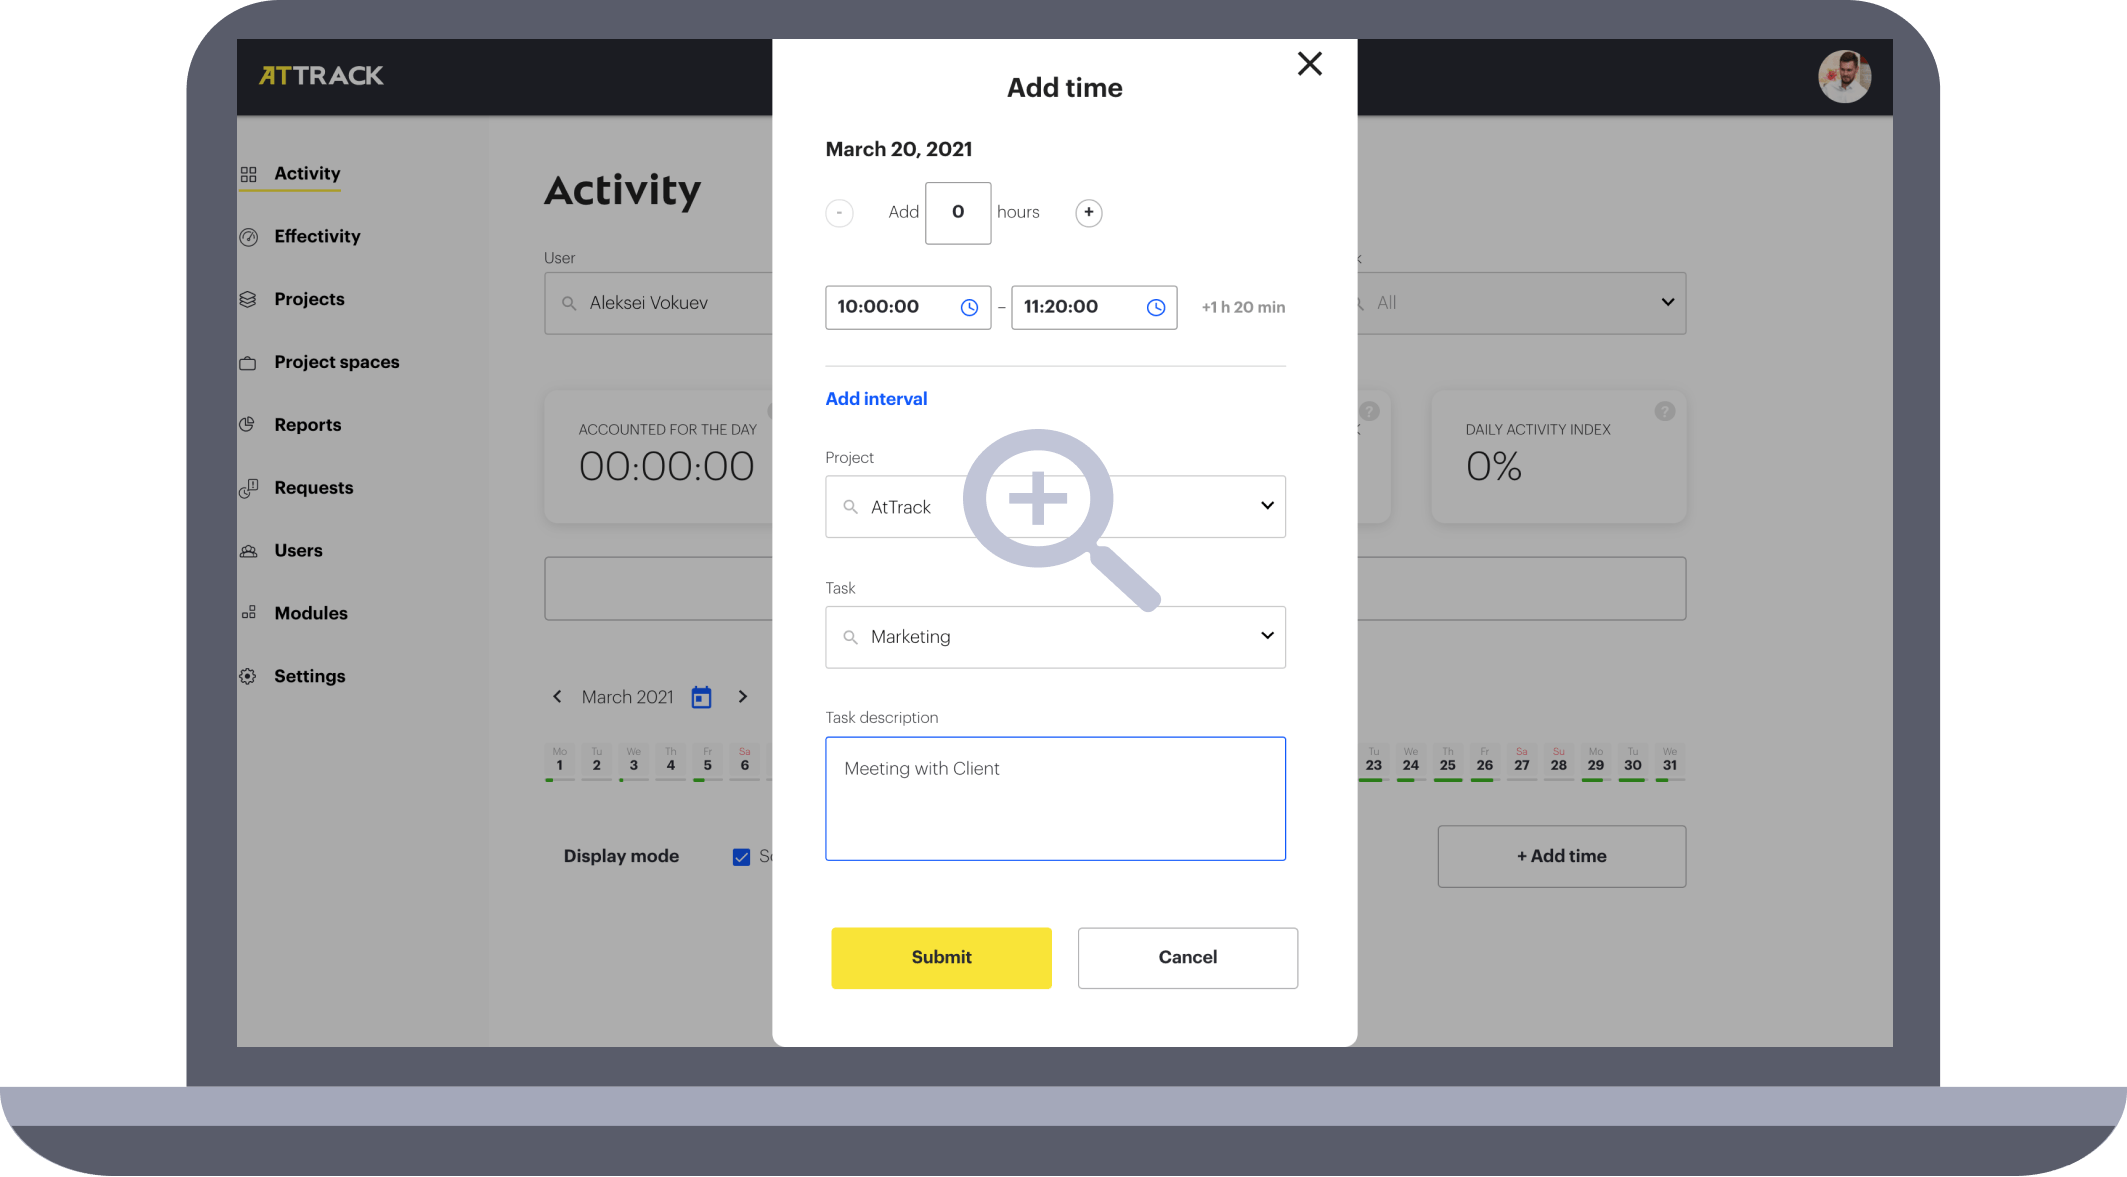Expand the Task Marketing dropdown
This screenshot has width=2127, height=1177.
(1266, 636)
